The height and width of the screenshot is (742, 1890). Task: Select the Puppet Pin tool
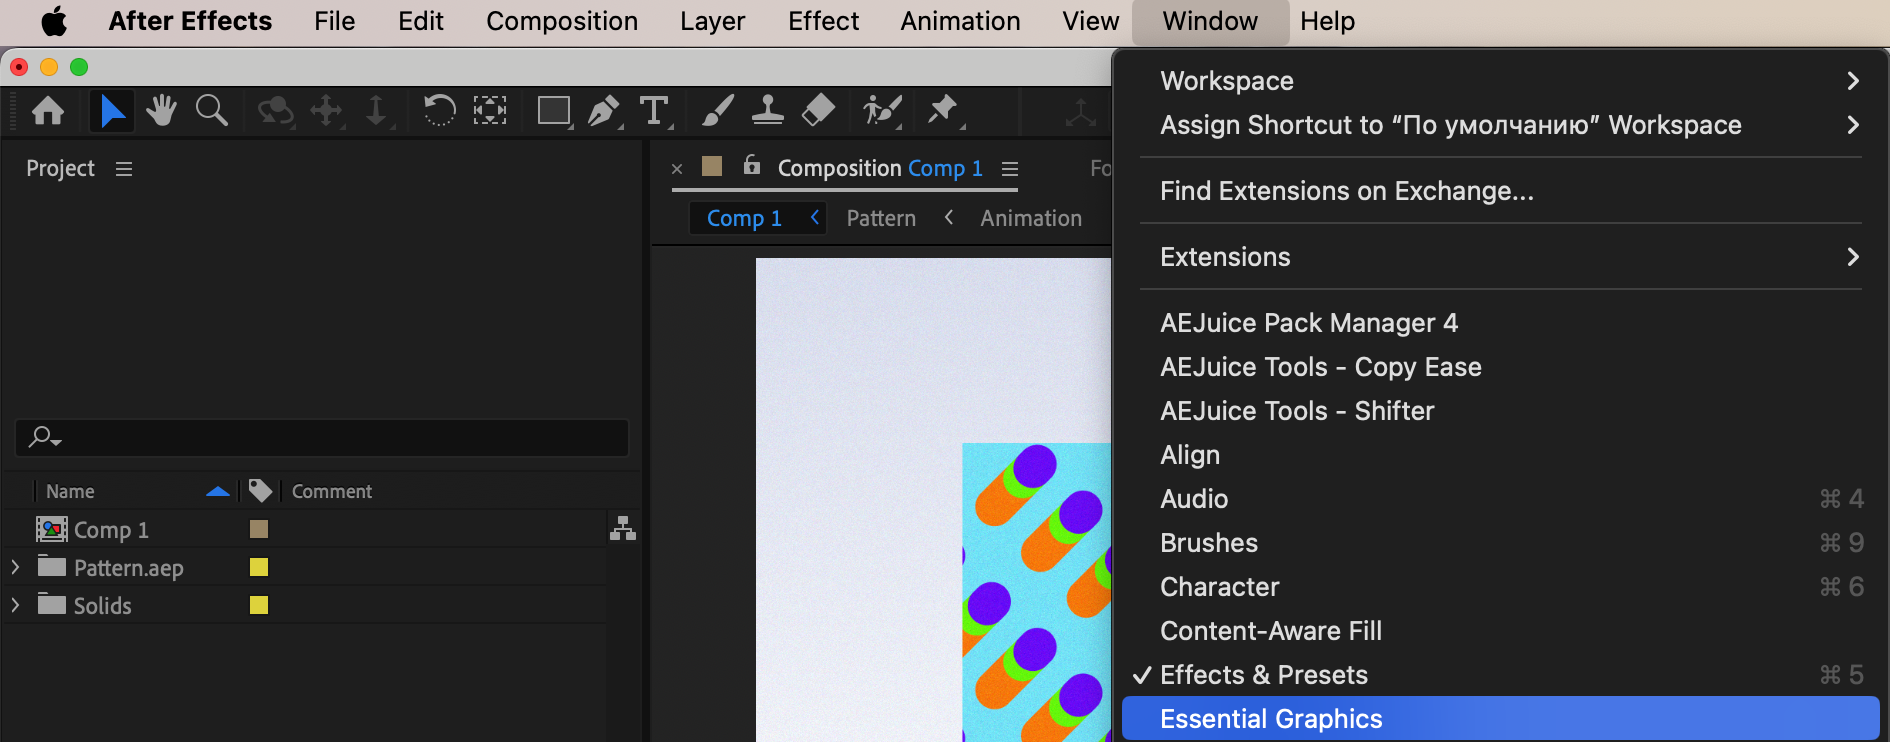[942, 110]
